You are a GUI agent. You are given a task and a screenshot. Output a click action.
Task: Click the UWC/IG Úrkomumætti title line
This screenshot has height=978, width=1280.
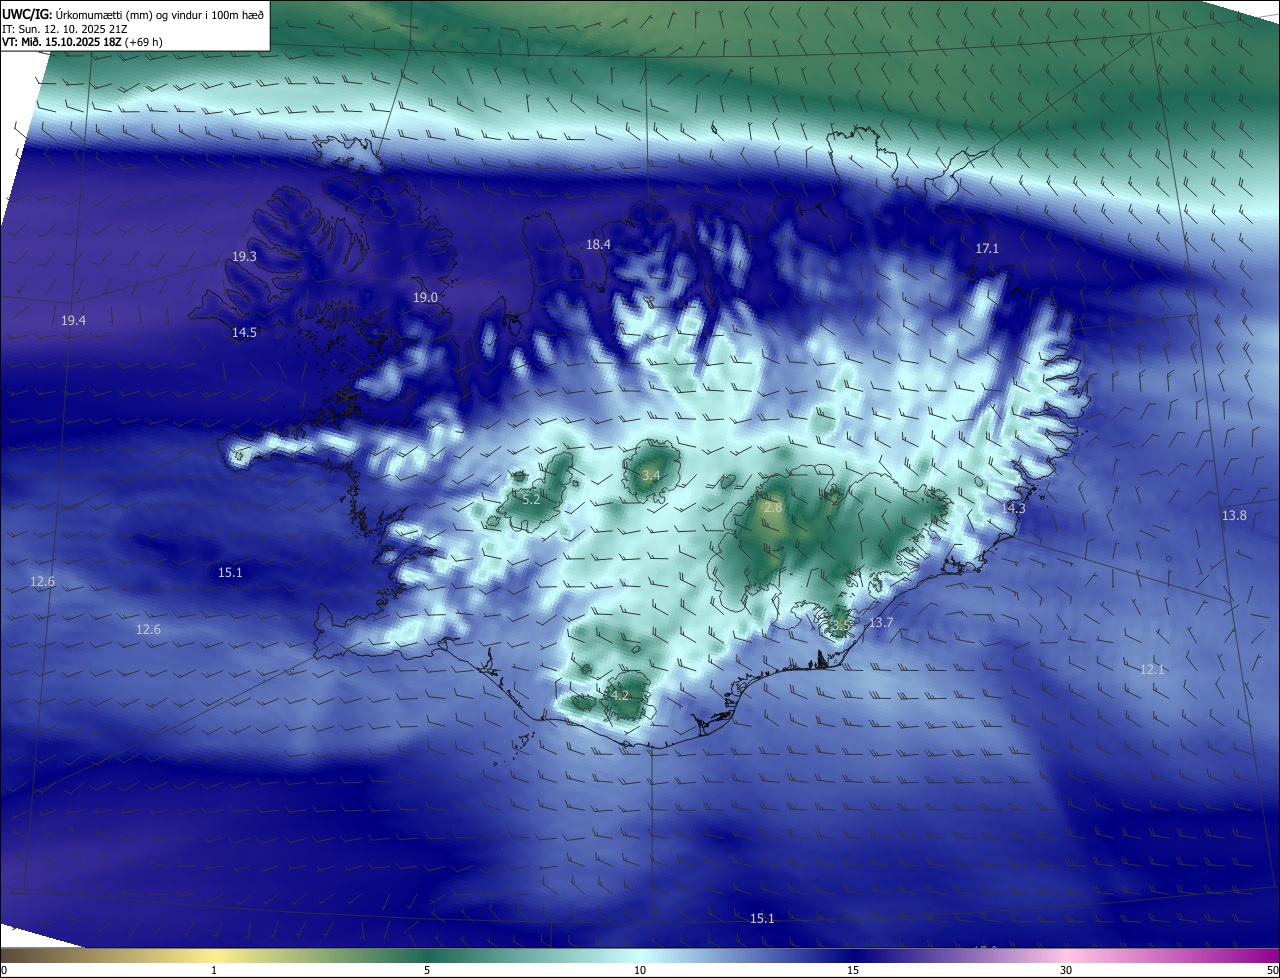coord(133,13)
